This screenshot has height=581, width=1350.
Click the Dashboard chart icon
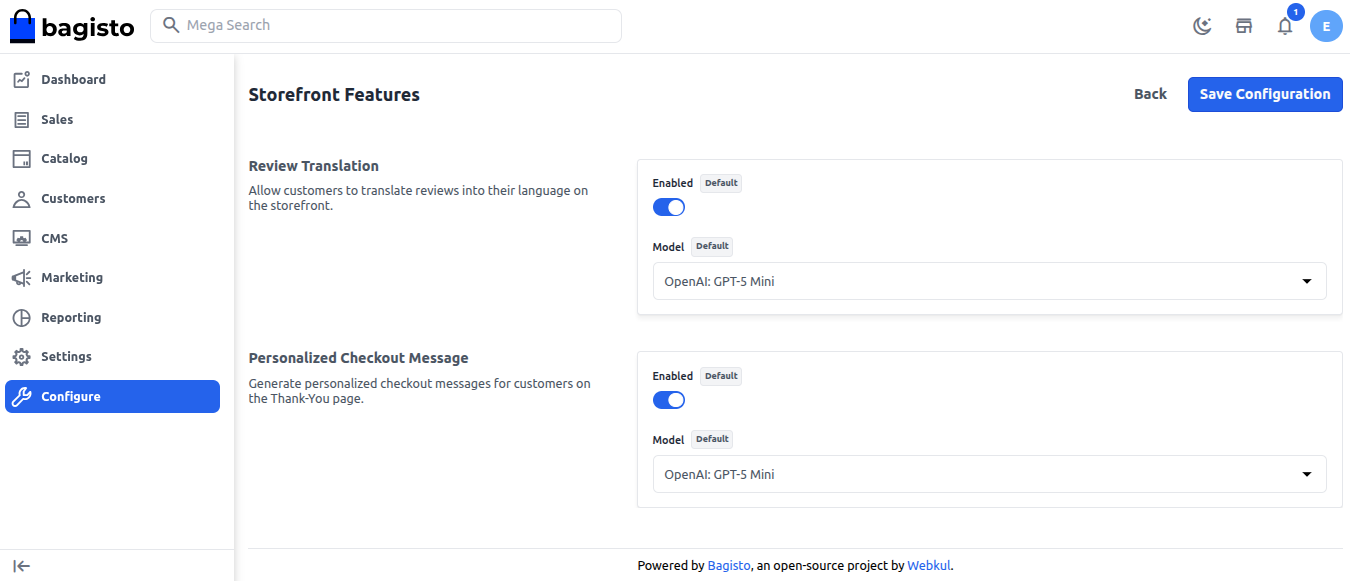(x=21, y=80)
